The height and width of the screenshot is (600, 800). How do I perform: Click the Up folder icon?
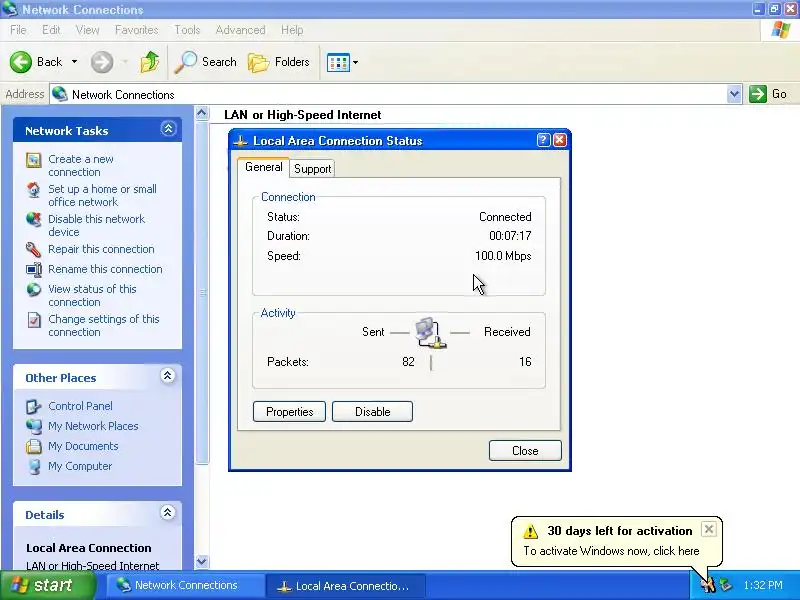click(x=149, y=62)
